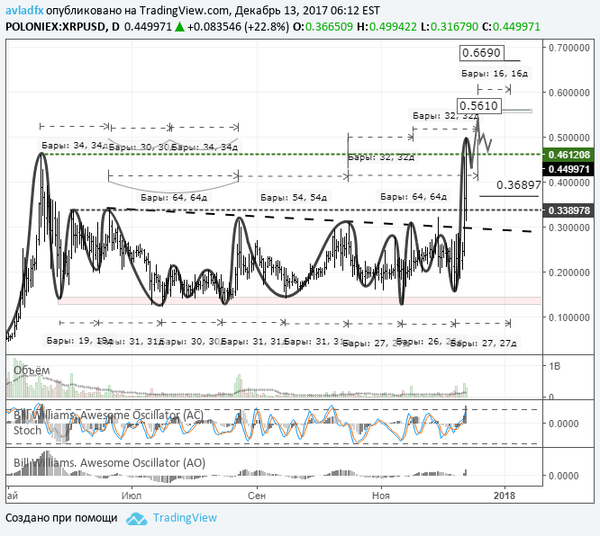Click the Объём volume indicator label
The image size is (600, 536).
tap(31, 370)
